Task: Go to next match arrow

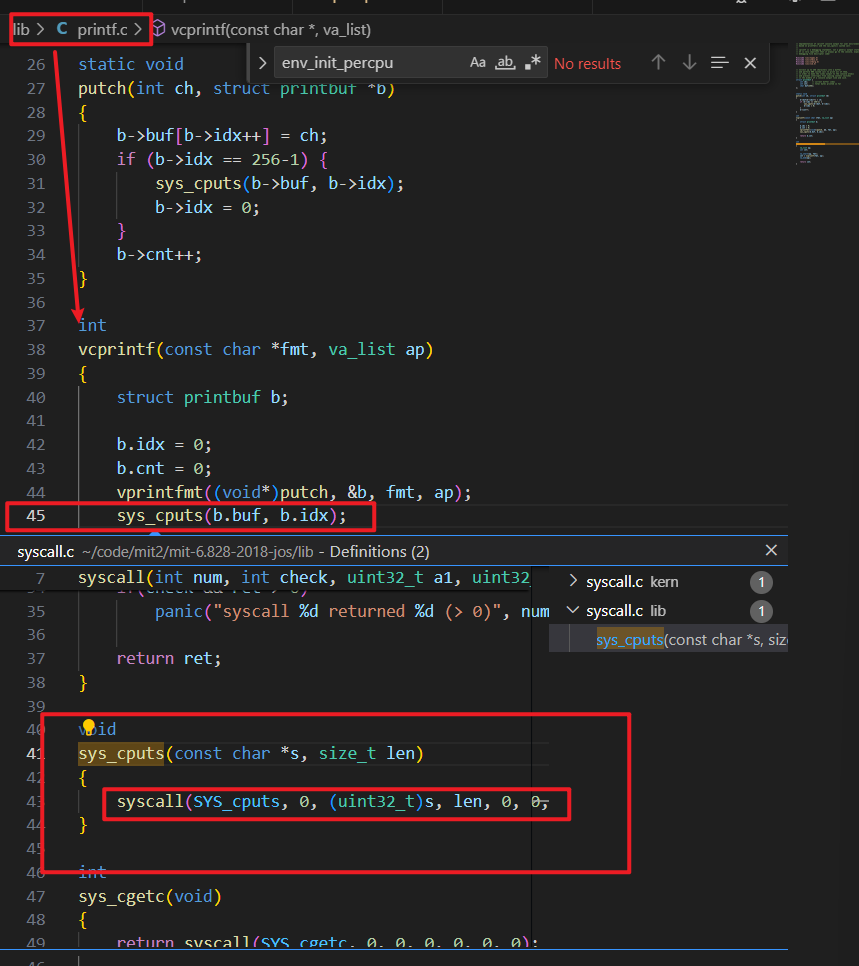Action: [689, 63]
